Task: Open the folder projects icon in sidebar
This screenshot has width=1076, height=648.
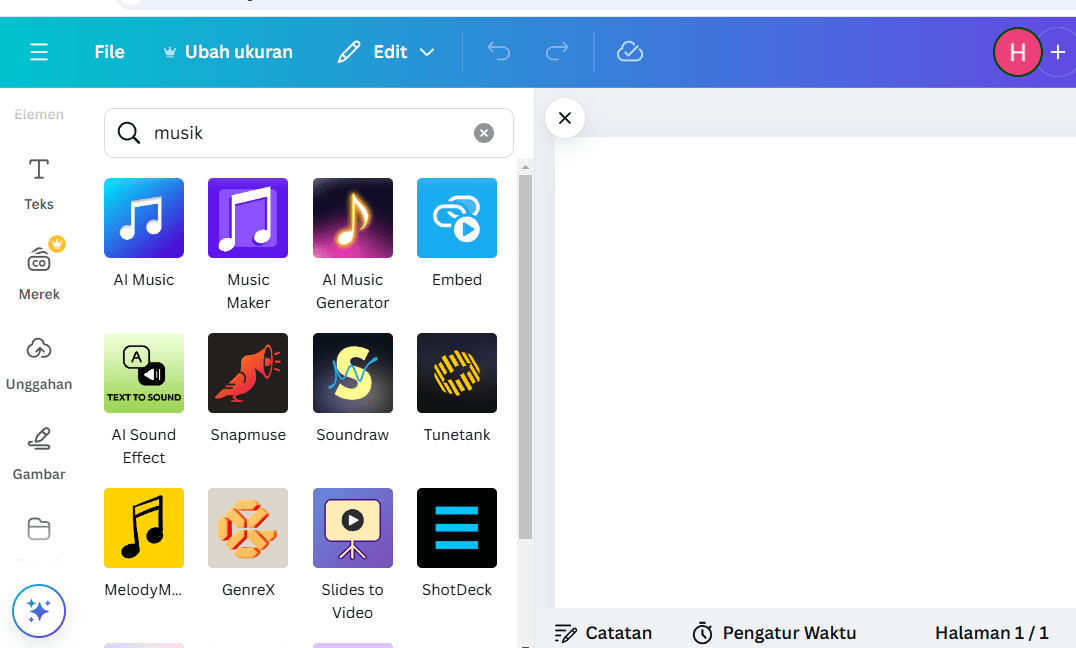Action: click(39, 529)
